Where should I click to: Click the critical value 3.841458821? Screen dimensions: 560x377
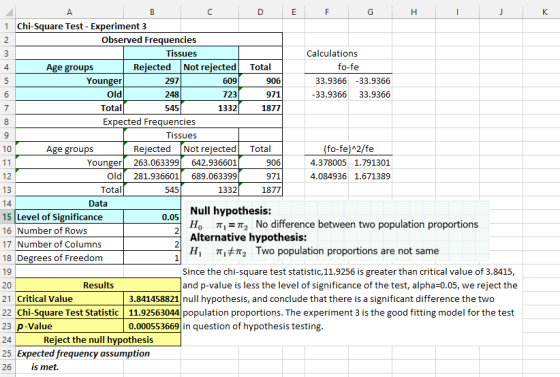click(x=152, y=299)
